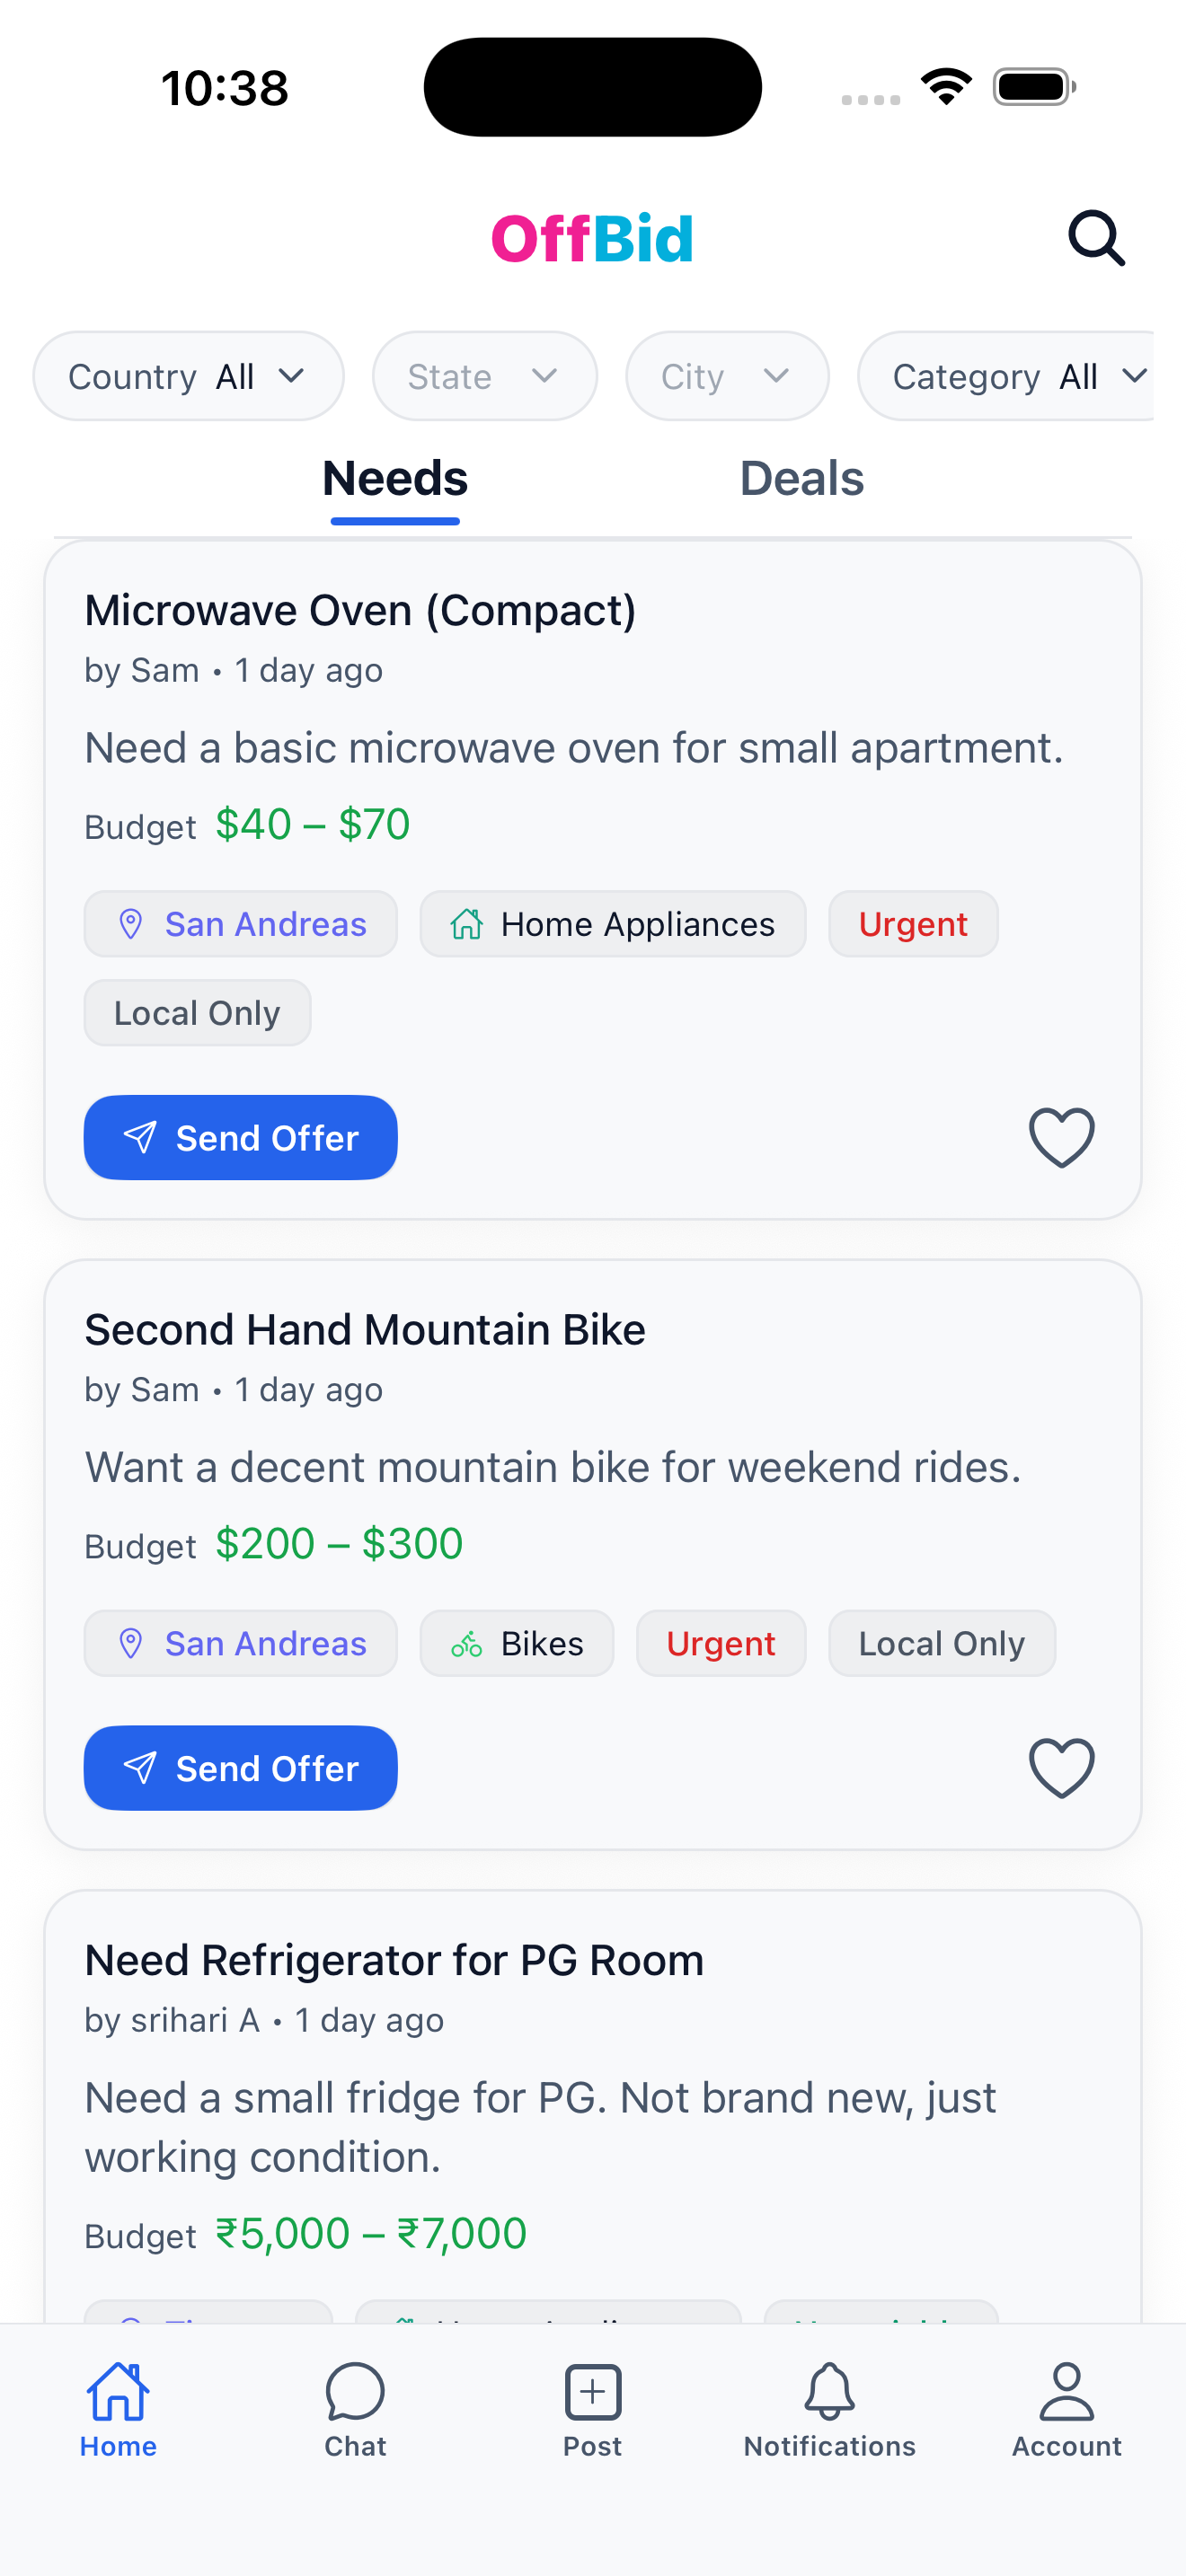
Task: Open the City filter dropdown
Action: (727, 376)
